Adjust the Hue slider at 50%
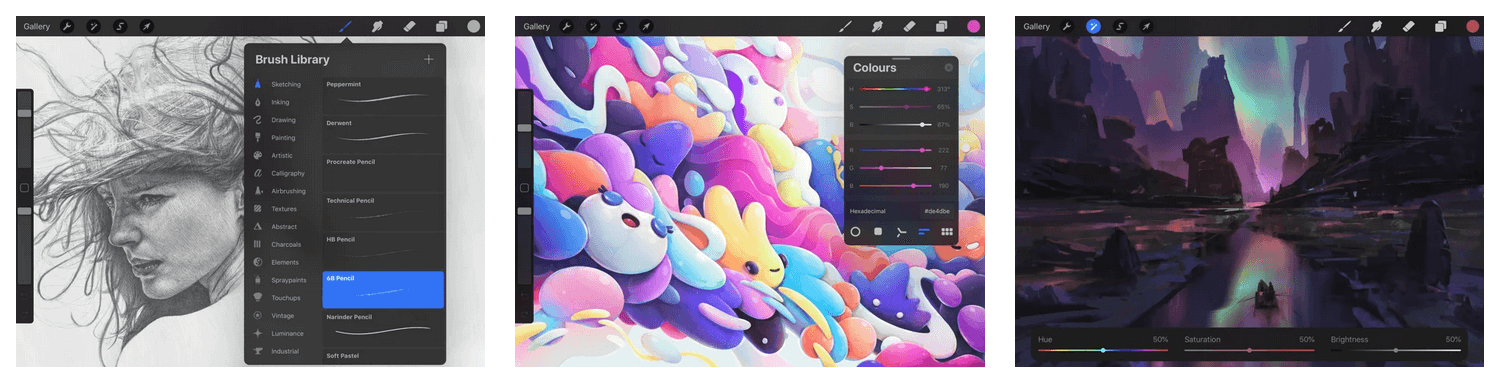Image resolution: width=1497 pixels, height=368 pixels. [x=1103, y=350]
